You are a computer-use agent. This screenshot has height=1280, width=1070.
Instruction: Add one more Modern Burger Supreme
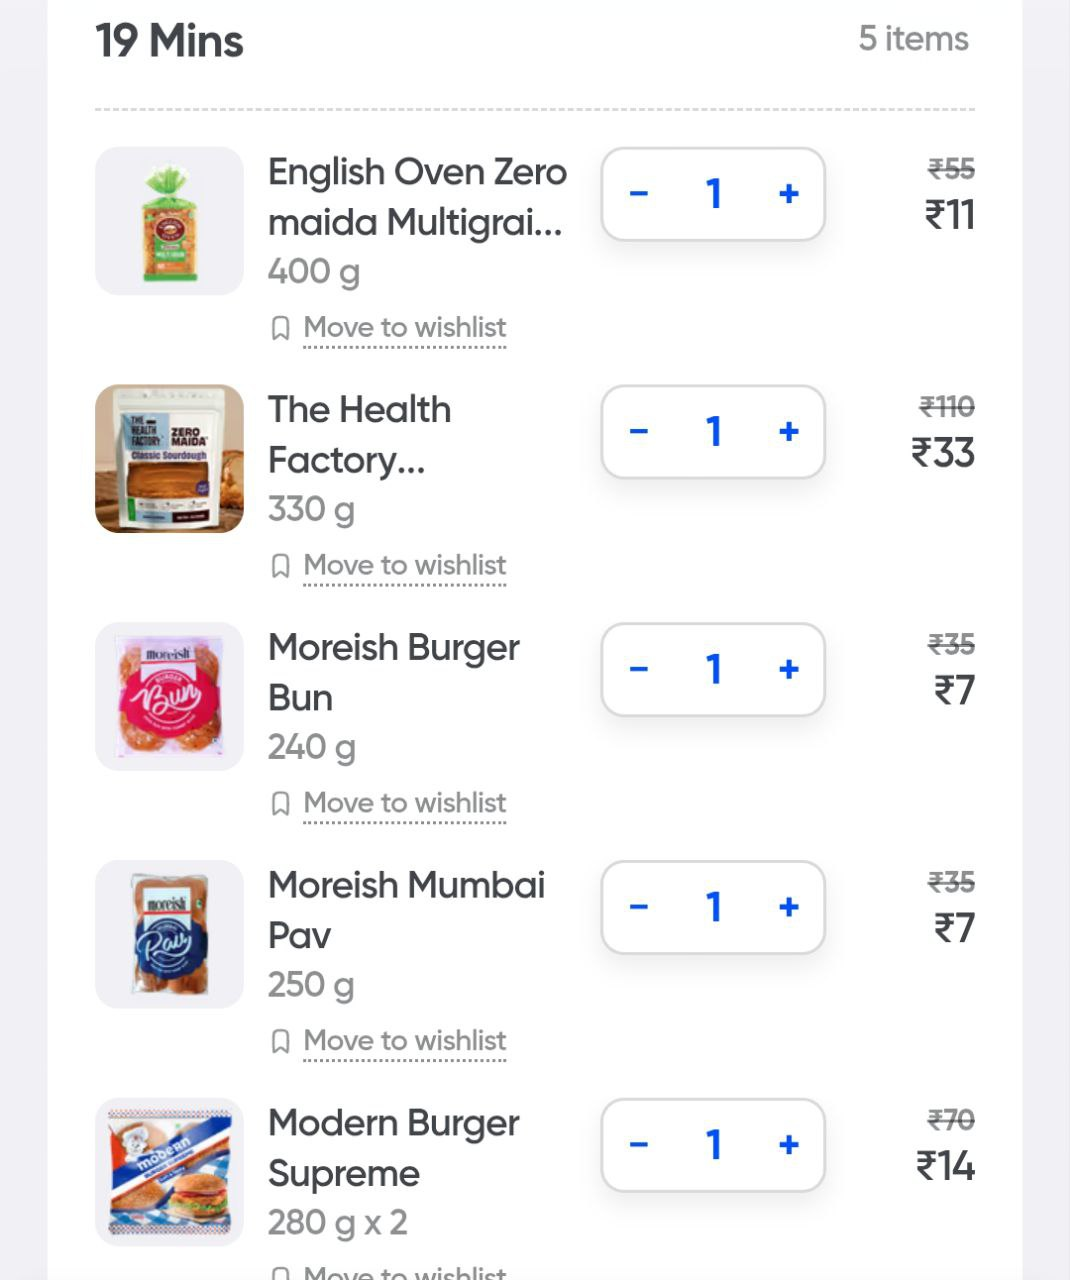coord(788,1145)
